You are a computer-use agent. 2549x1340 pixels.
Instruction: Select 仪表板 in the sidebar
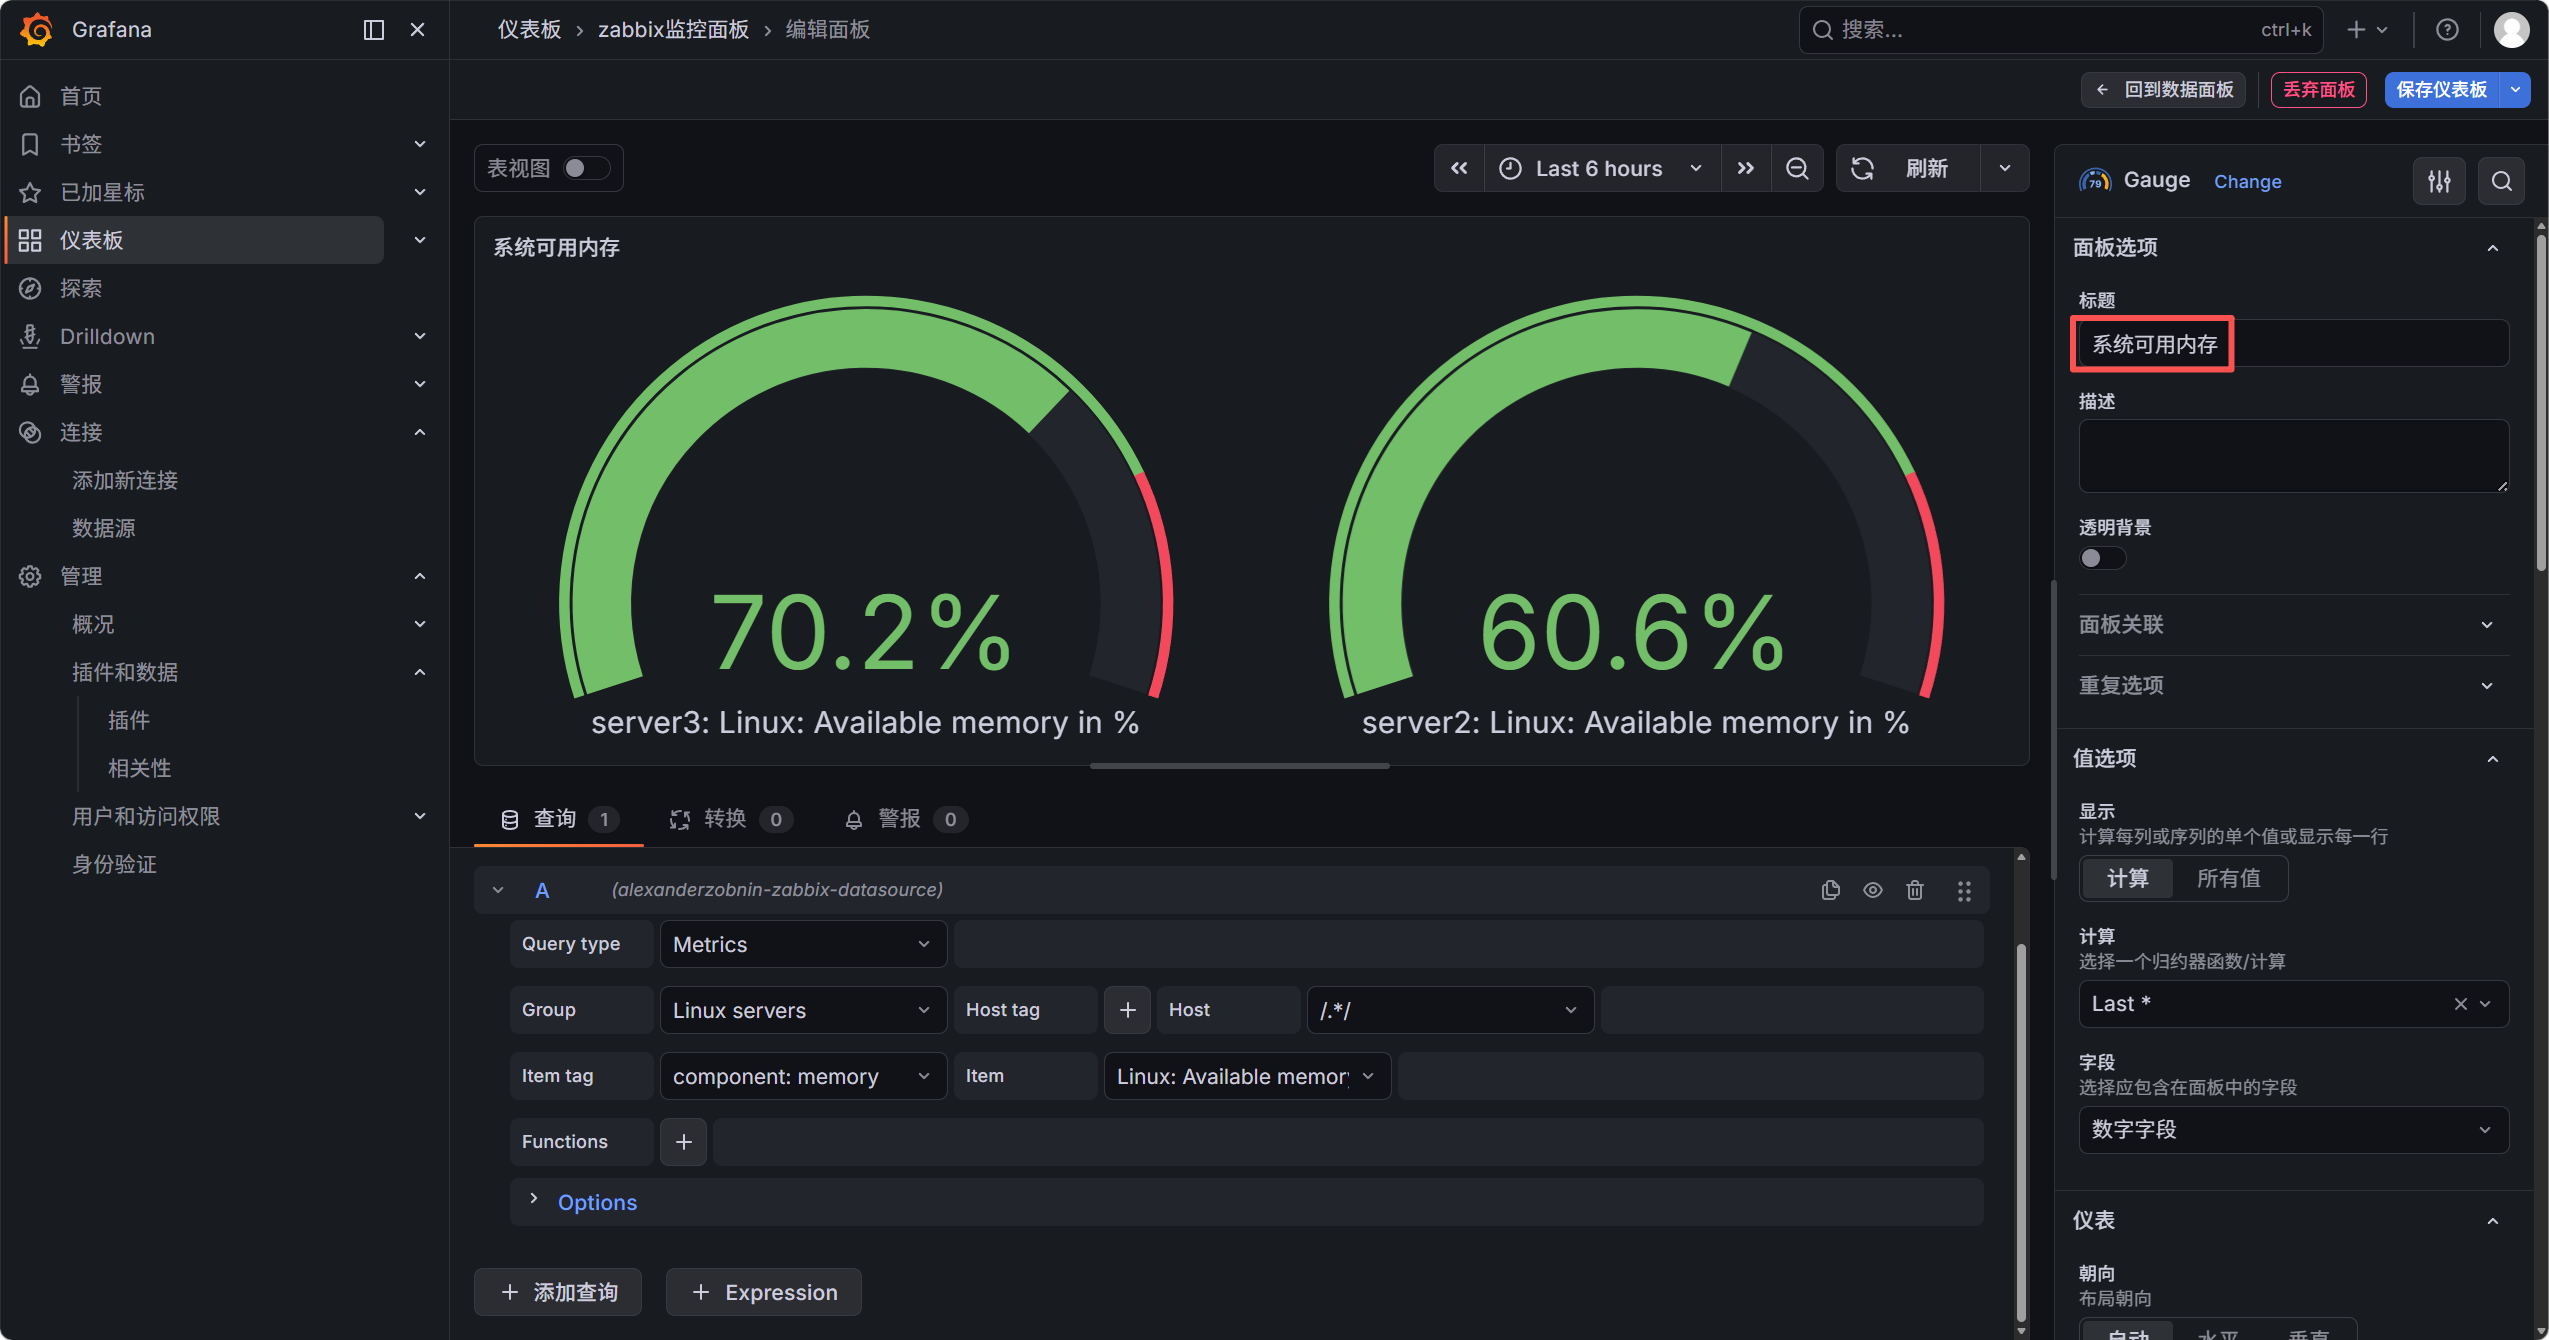point(195,240)
